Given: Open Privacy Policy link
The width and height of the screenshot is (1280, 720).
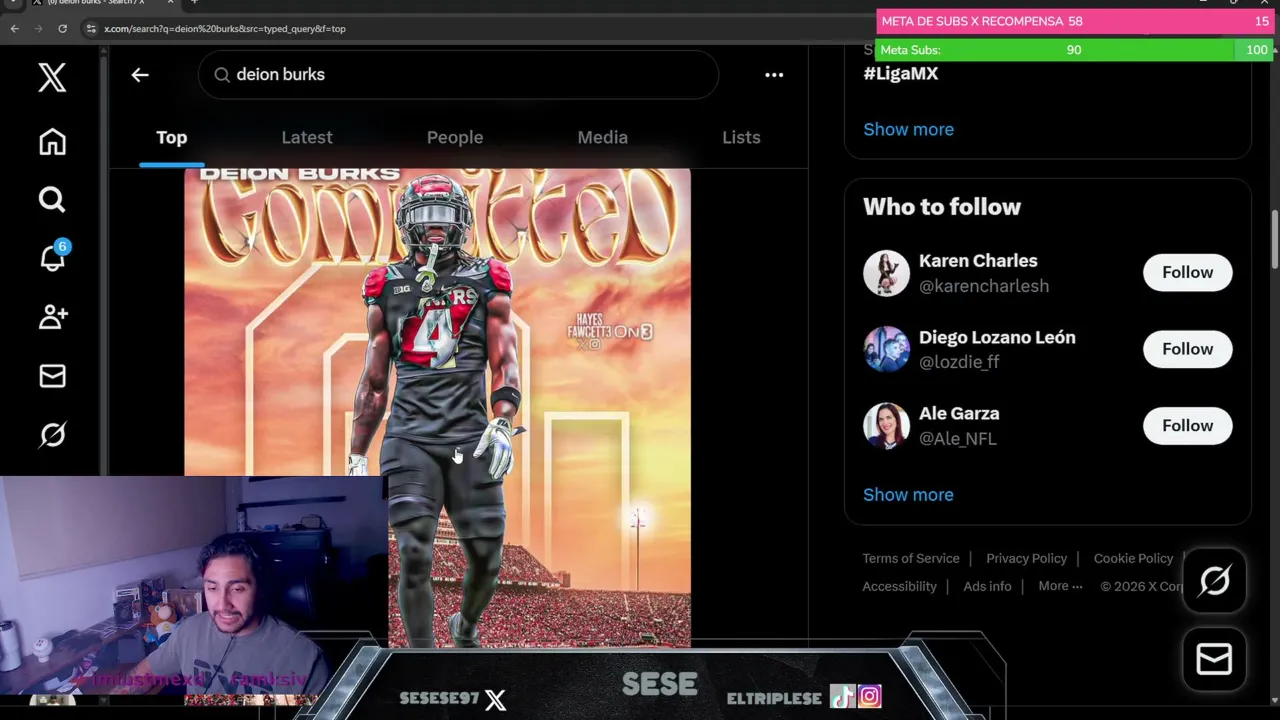Looking at the screenshot, I should point(1026,558).
